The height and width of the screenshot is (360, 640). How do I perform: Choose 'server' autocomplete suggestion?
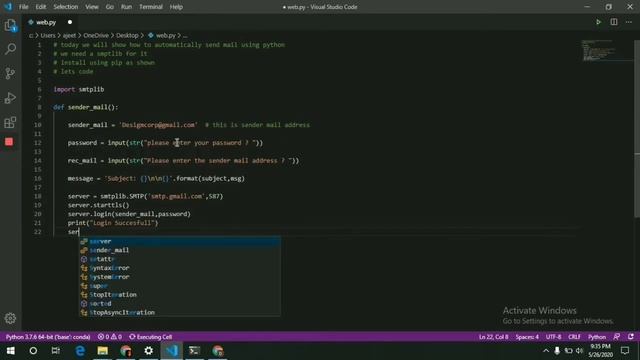(180, 241)
